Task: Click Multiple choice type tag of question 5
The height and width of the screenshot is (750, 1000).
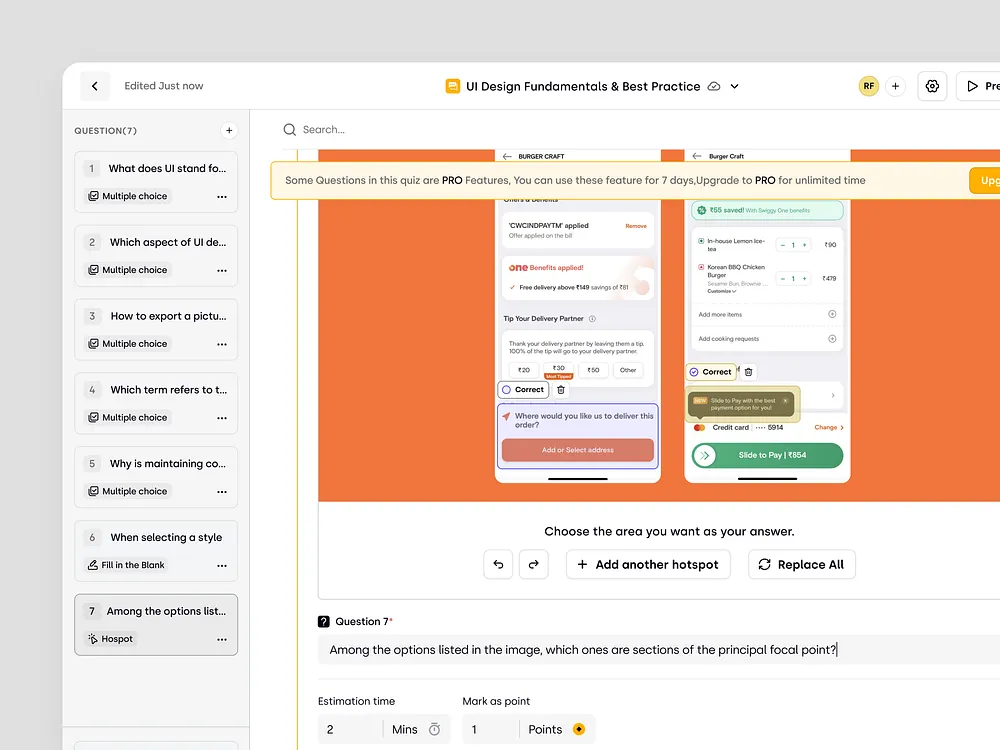Action: pyautogui.click(x=128, y=492)
